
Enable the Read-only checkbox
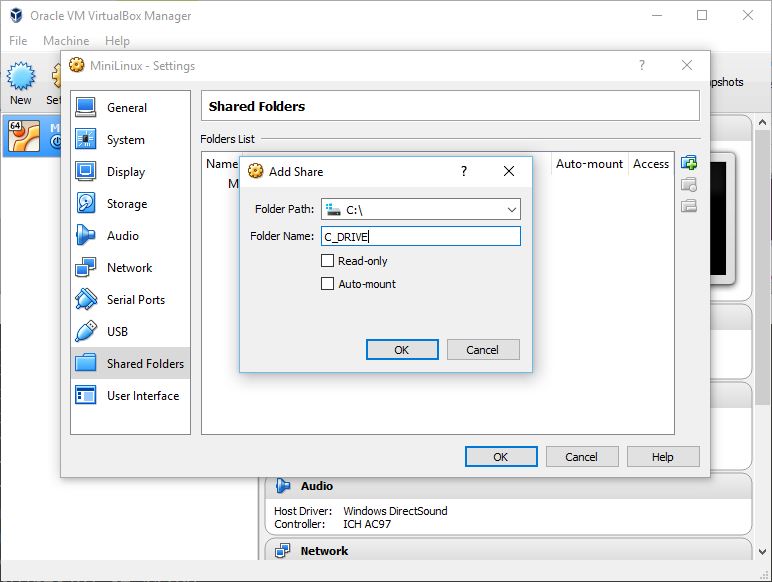click(x=327, y=260)
